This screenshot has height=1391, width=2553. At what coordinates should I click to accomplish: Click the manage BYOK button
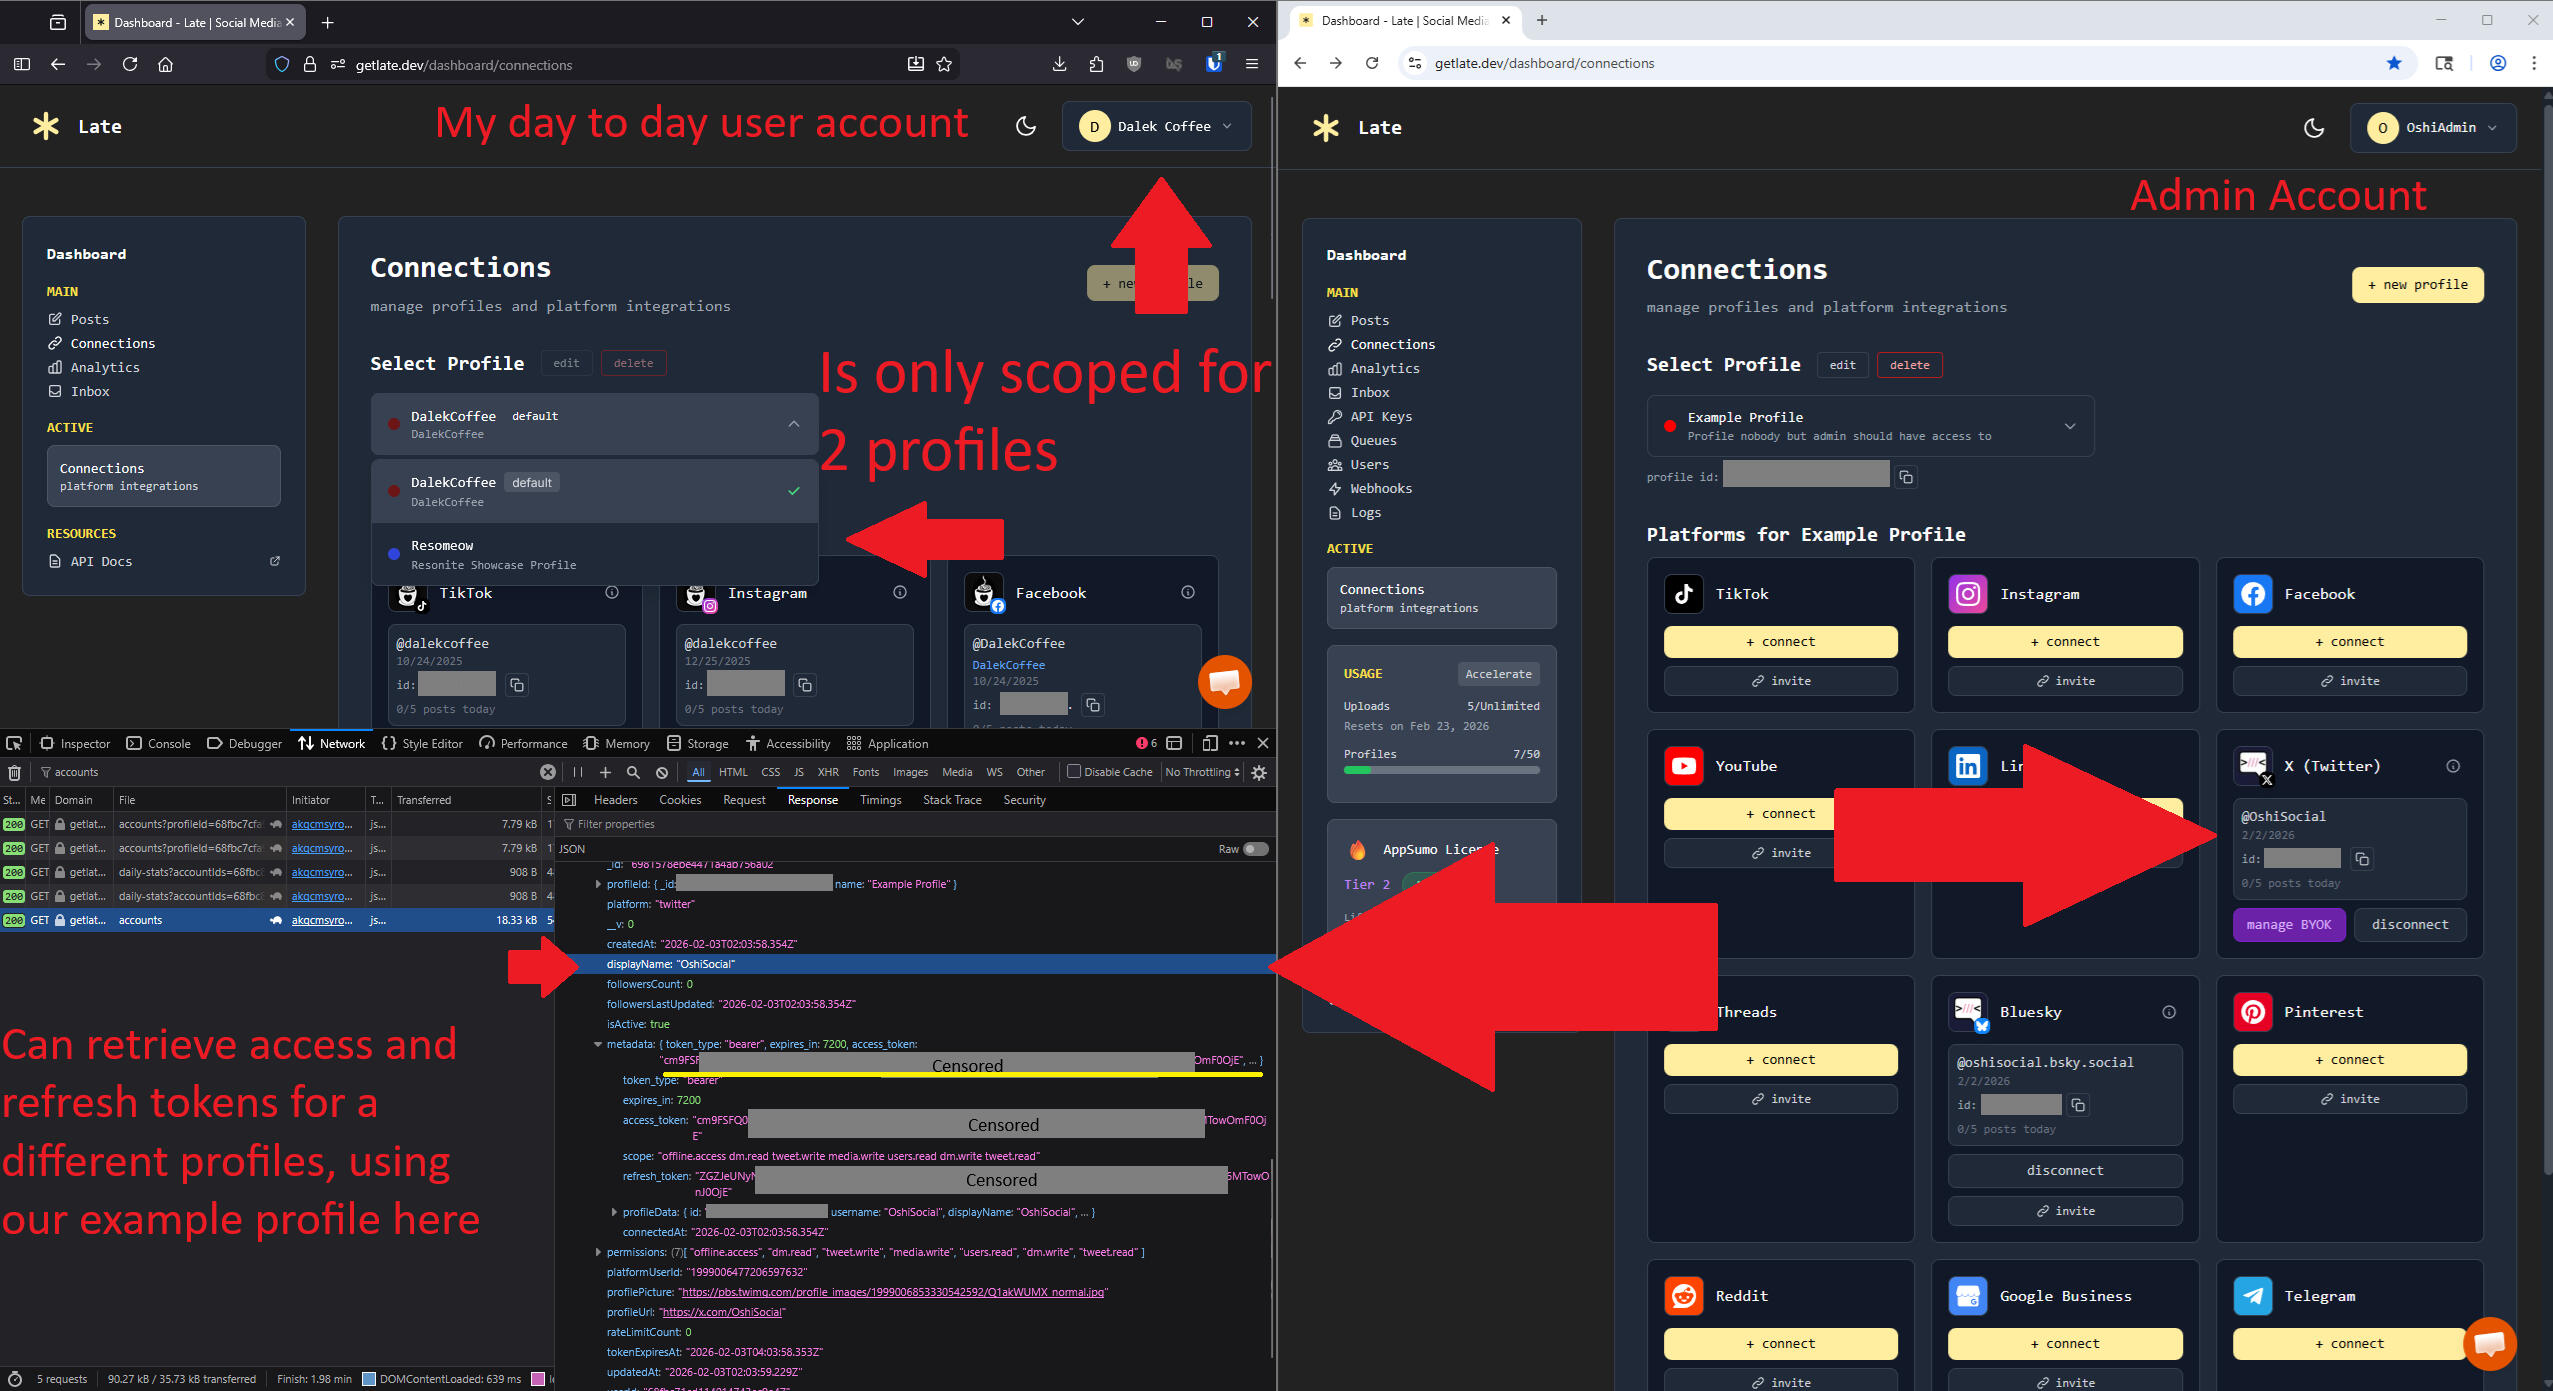[2288, 925]
